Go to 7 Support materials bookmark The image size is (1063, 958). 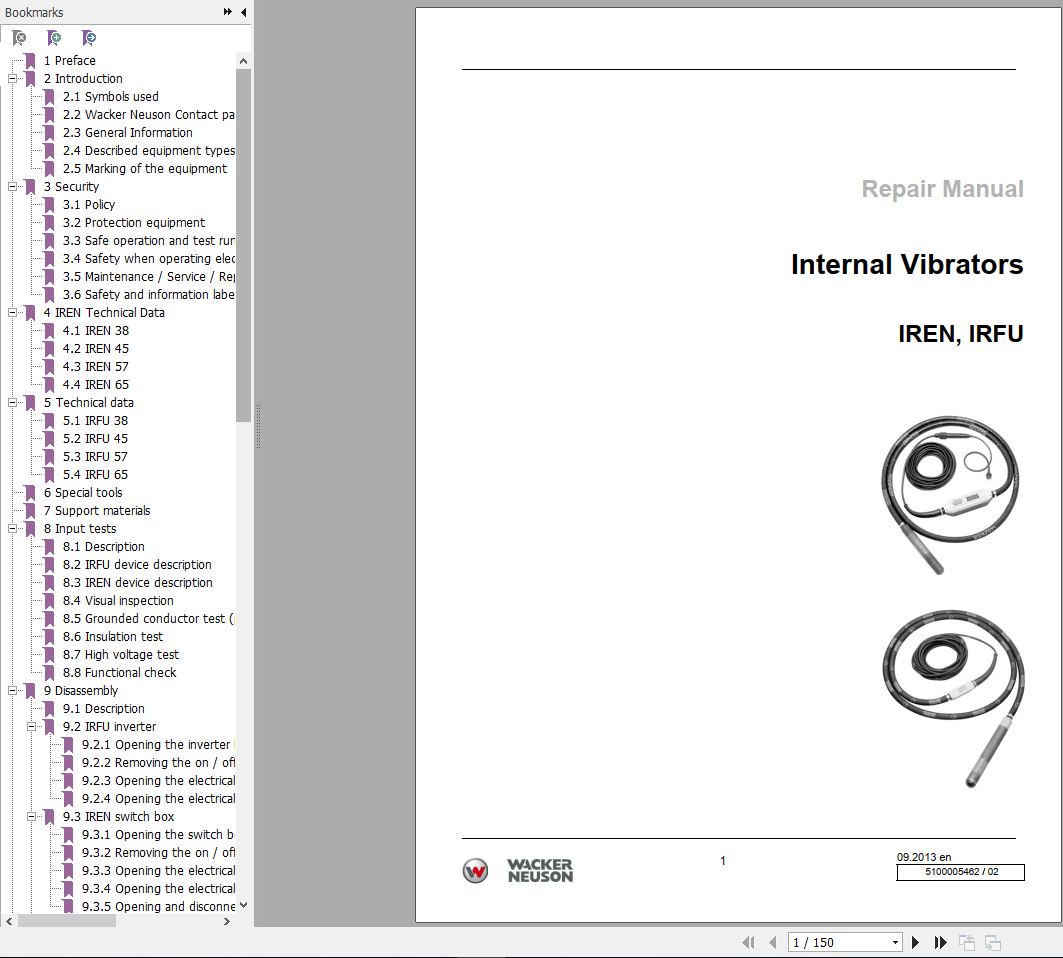tap(97, 511)
